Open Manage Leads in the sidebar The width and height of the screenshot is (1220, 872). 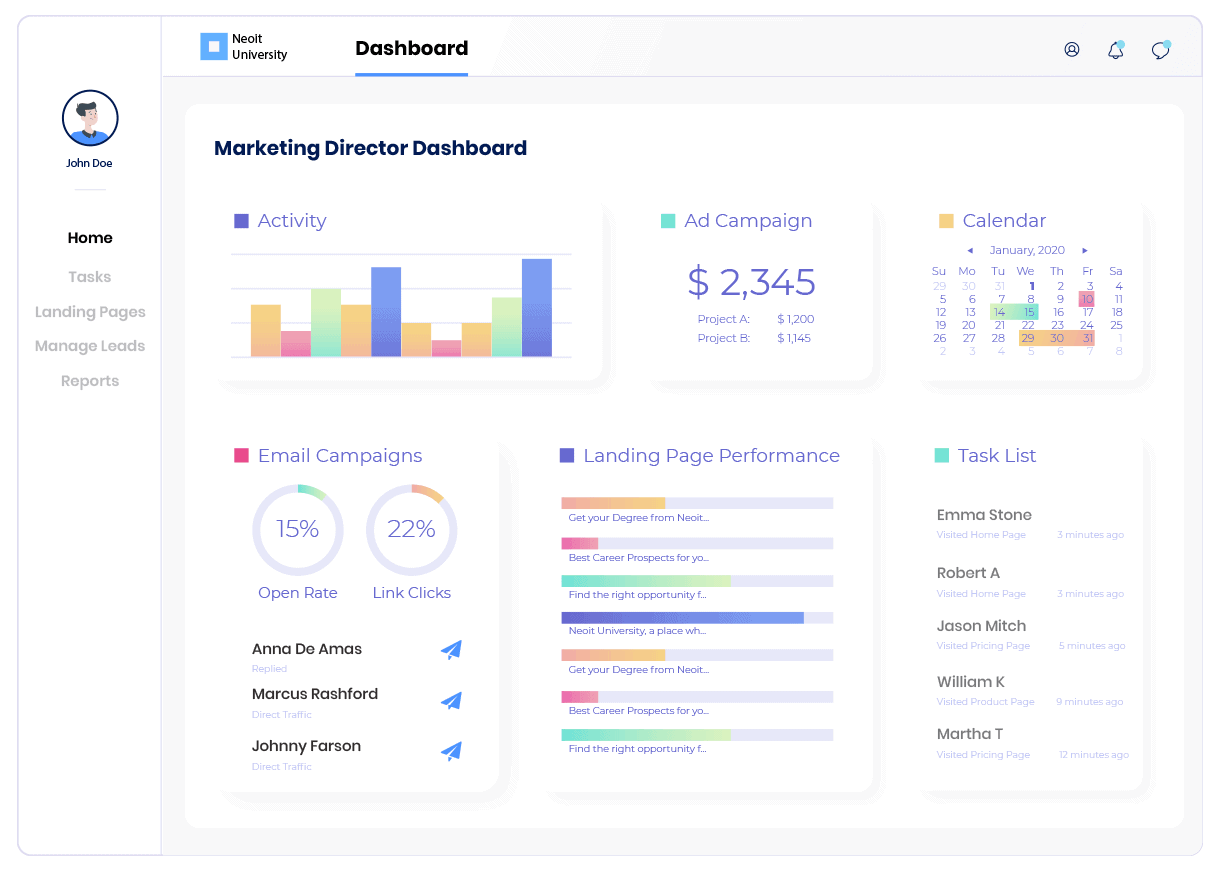[x=90, y=346]
